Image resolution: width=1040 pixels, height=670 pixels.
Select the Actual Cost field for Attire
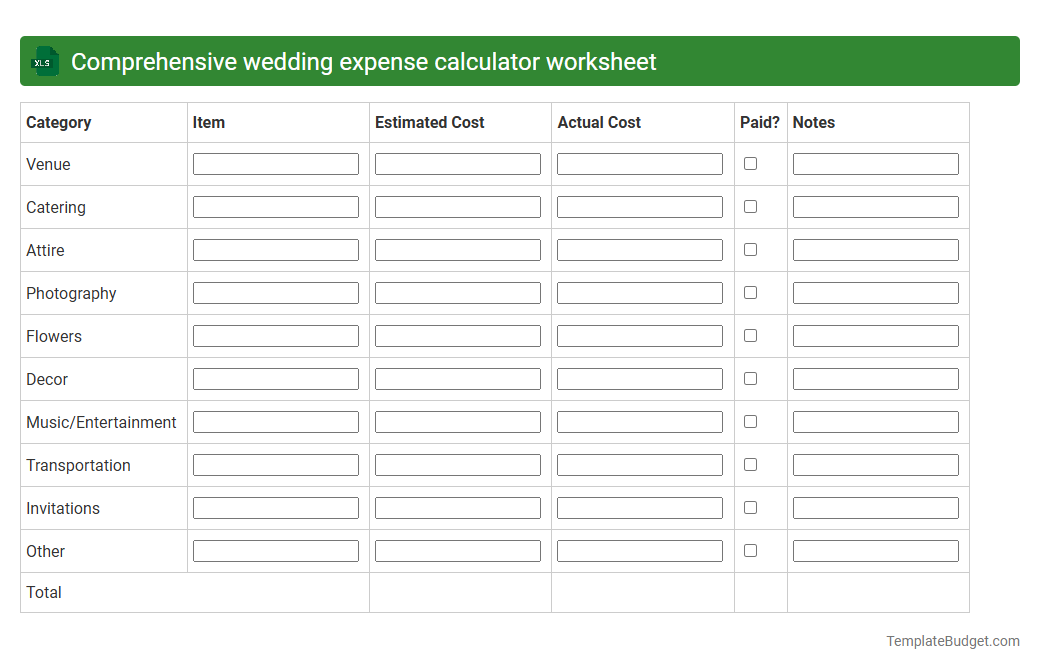pyautogui.click(x=640, y=249)
